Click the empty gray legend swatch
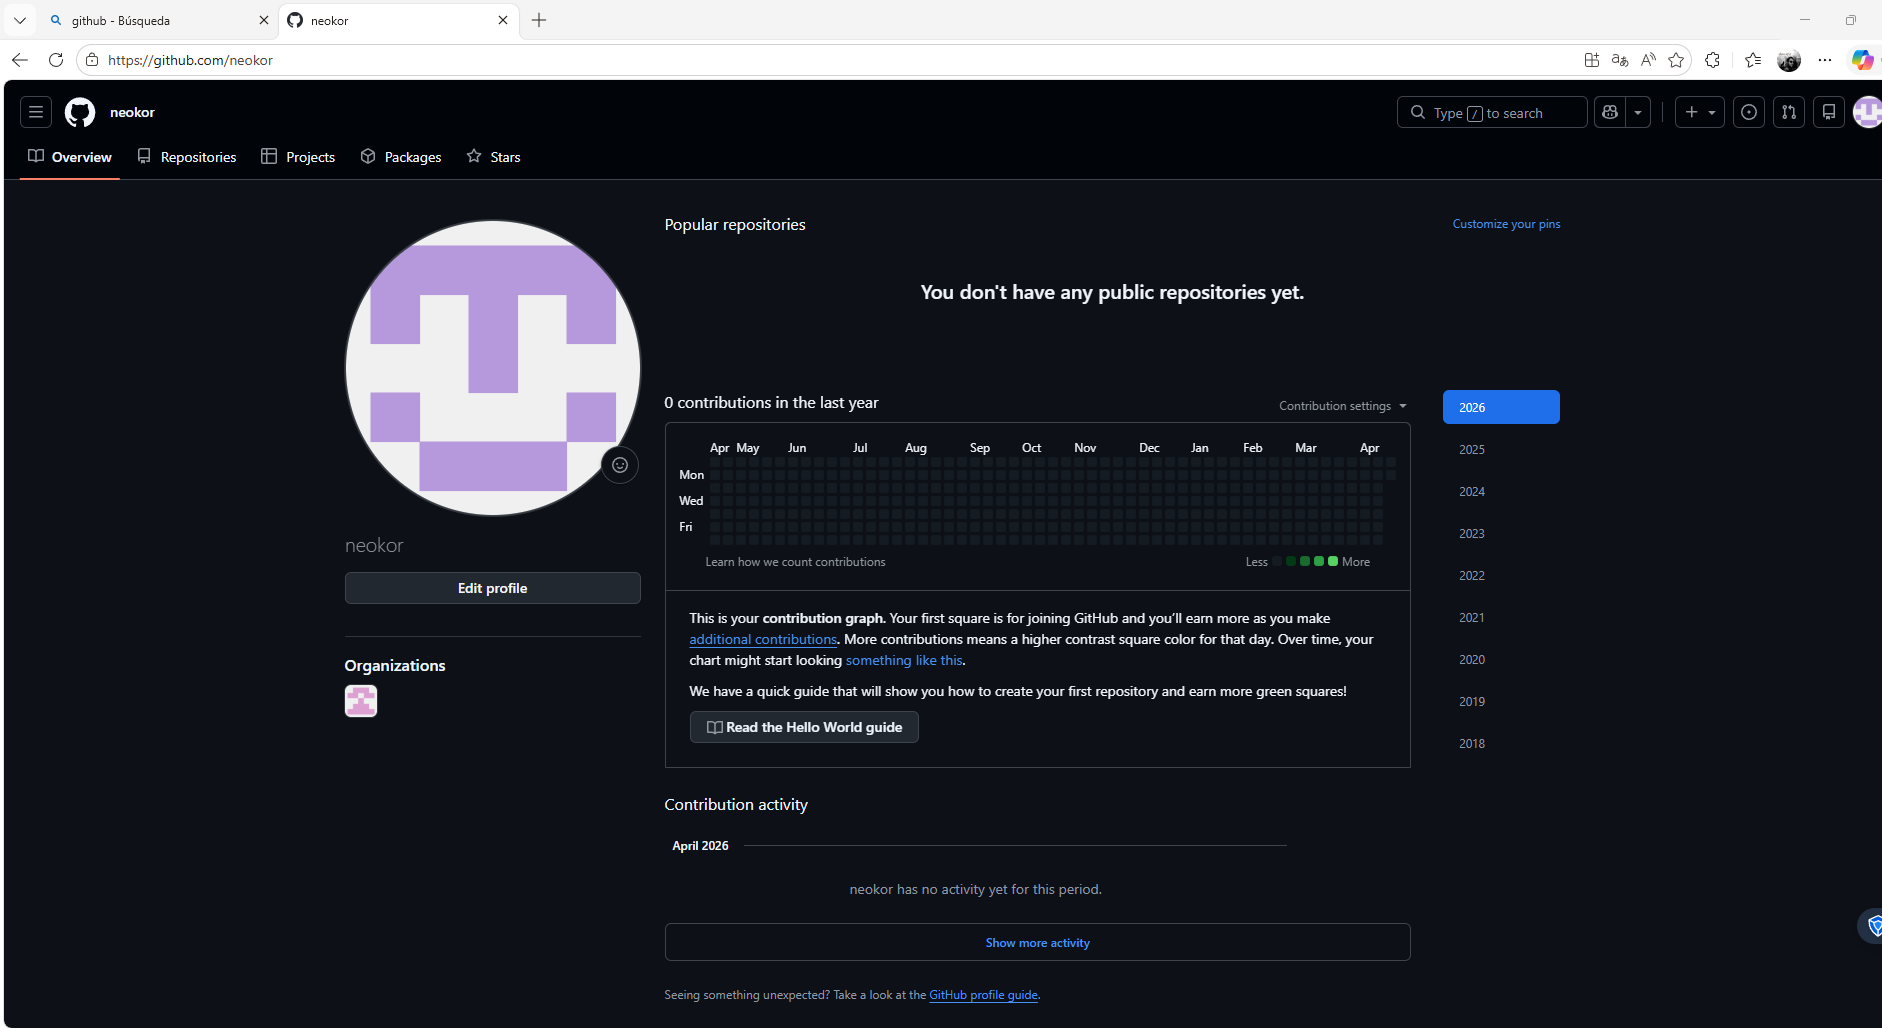Image resolution: width=1882 pixels, height=1028 pixels. [x=1277, y=561]
